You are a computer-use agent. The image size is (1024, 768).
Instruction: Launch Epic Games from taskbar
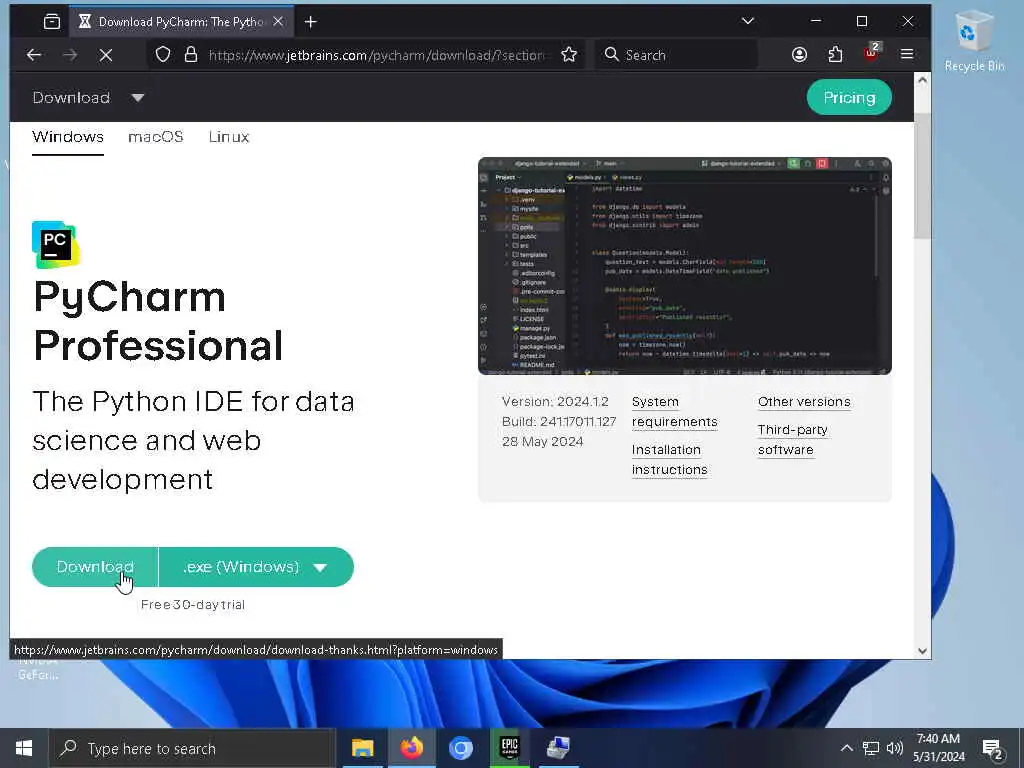[509, 748]
